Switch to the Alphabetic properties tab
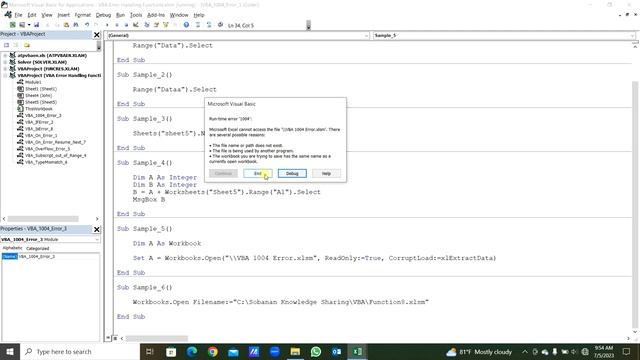 [x=13, y=248]
